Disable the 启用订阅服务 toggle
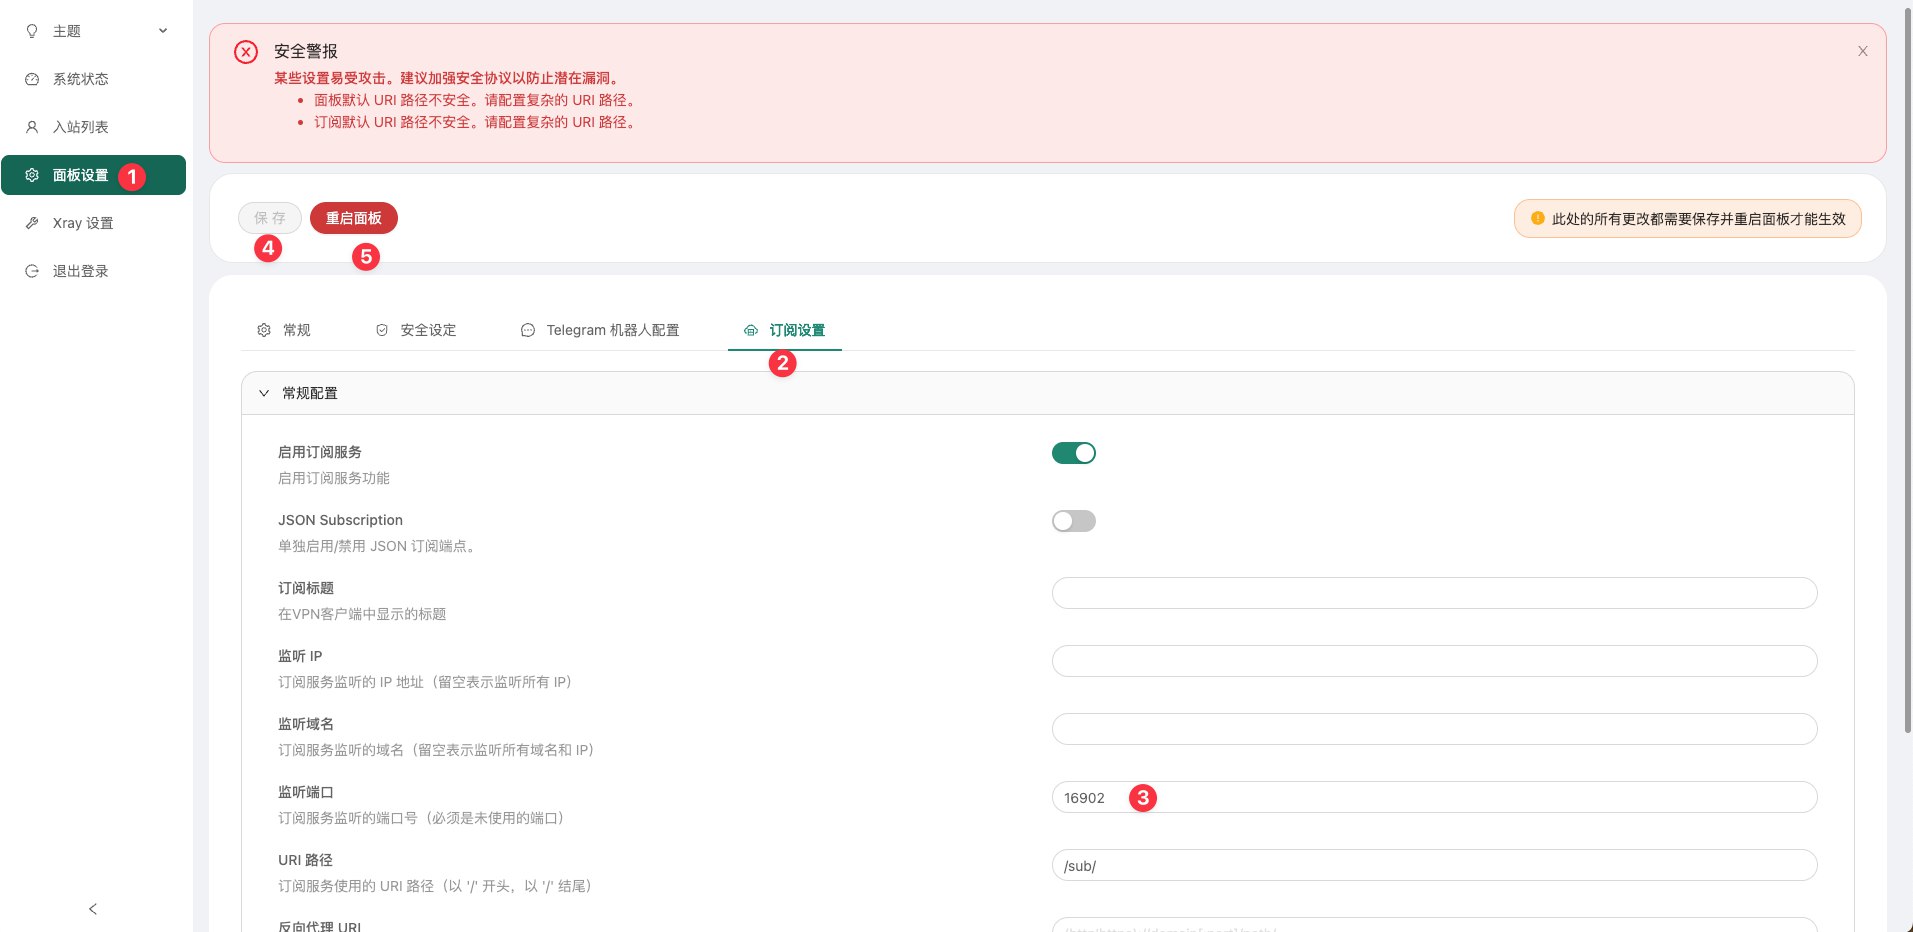 point(1073,452)
